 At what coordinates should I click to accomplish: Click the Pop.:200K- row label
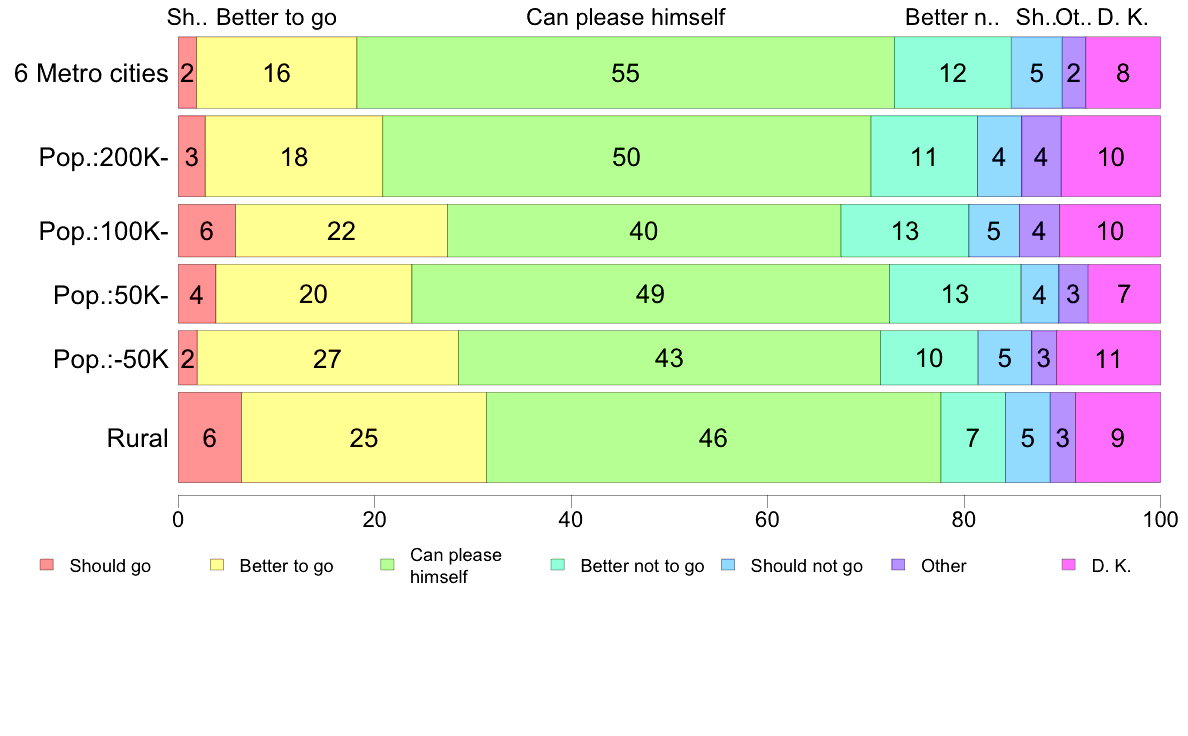pos(104,157)
